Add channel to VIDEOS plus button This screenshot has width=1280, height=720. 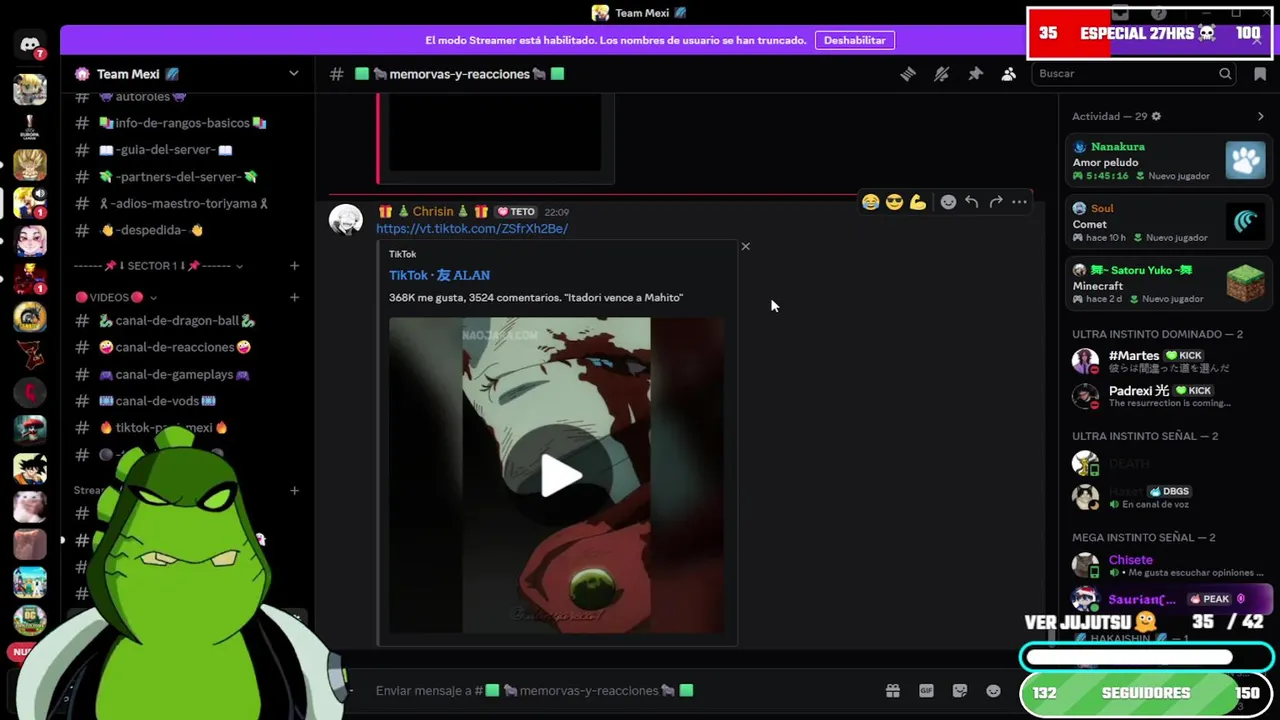point(294,297)
